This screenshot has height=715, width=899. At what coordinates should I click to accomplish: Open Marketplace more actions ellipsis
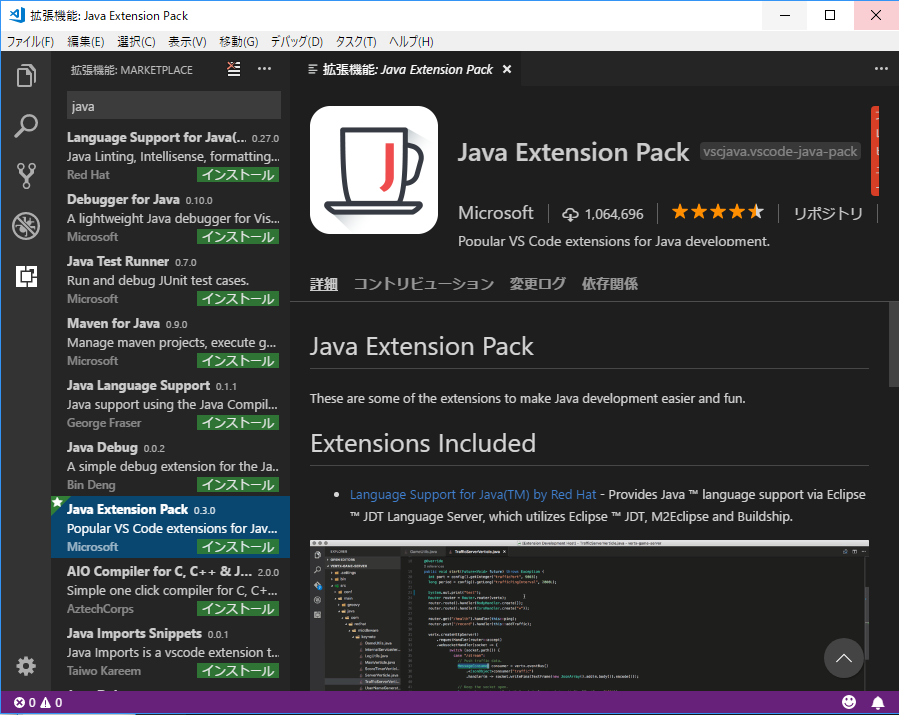click(x=264, y=69)
